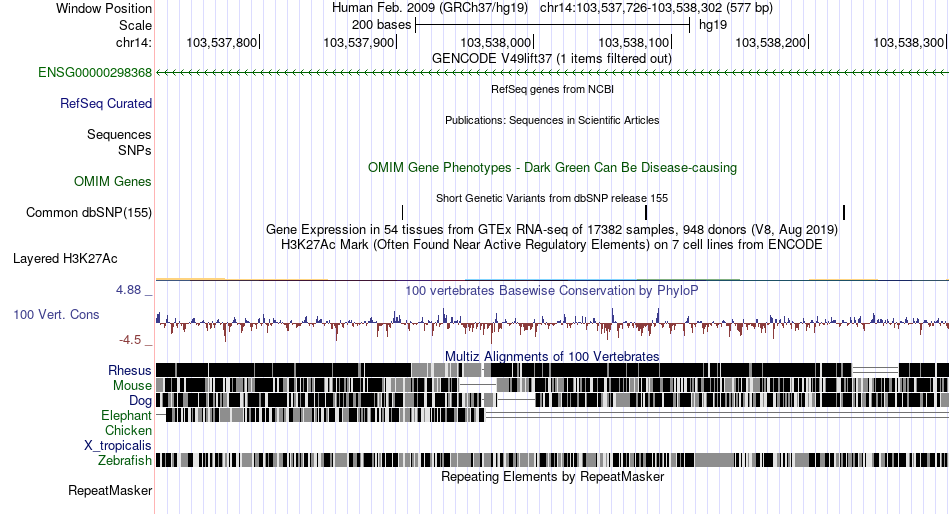Click the 103,538,200 ruler position
Image resolution: width=950 pixels, height=514 pixels.
tap(771, 42)
